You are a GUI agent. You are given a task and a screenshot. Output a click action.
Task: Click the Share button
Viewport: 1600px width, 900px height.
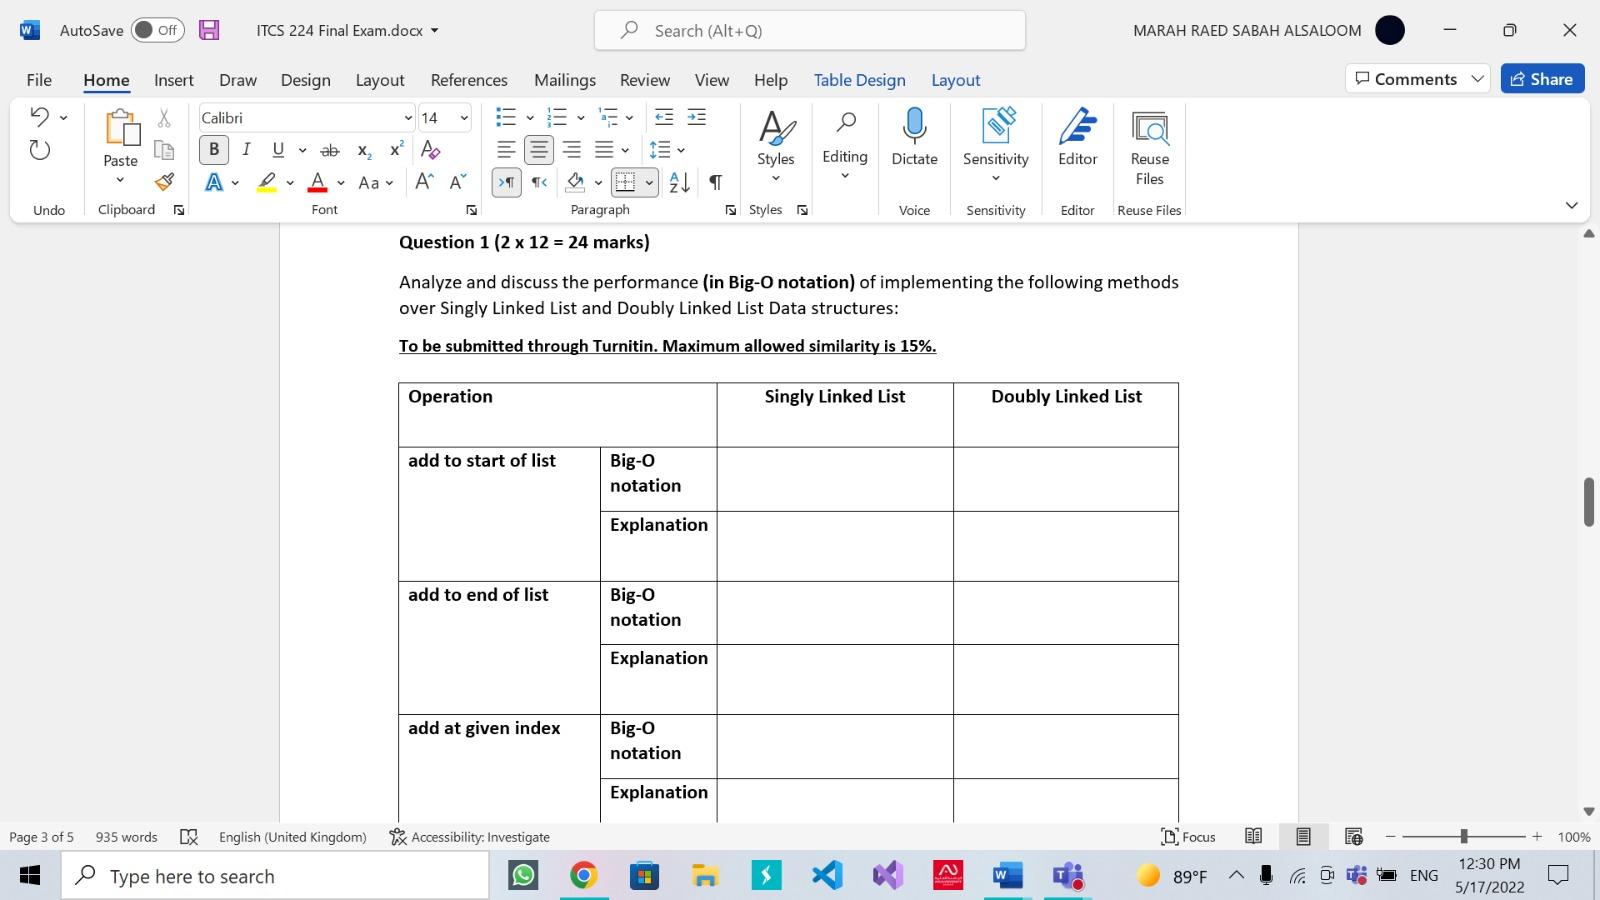(x=1542, y=79)
